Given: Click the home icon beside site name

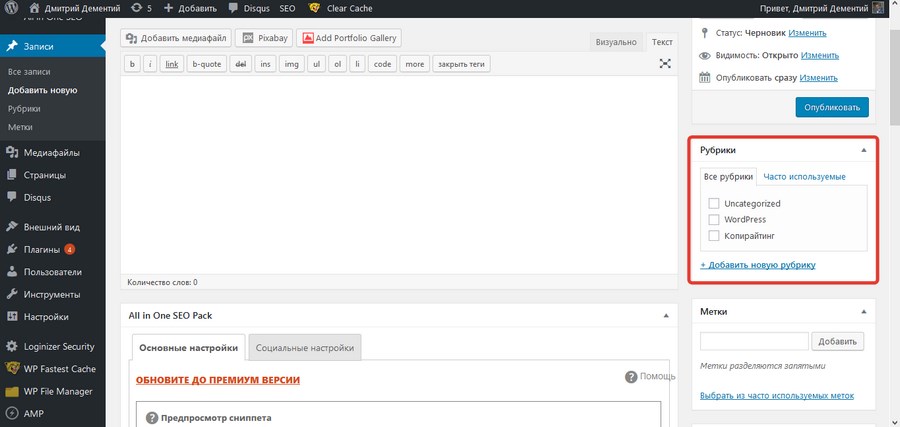Looking at the screenshot, I should pyautogui.click(x=34, y=8).
